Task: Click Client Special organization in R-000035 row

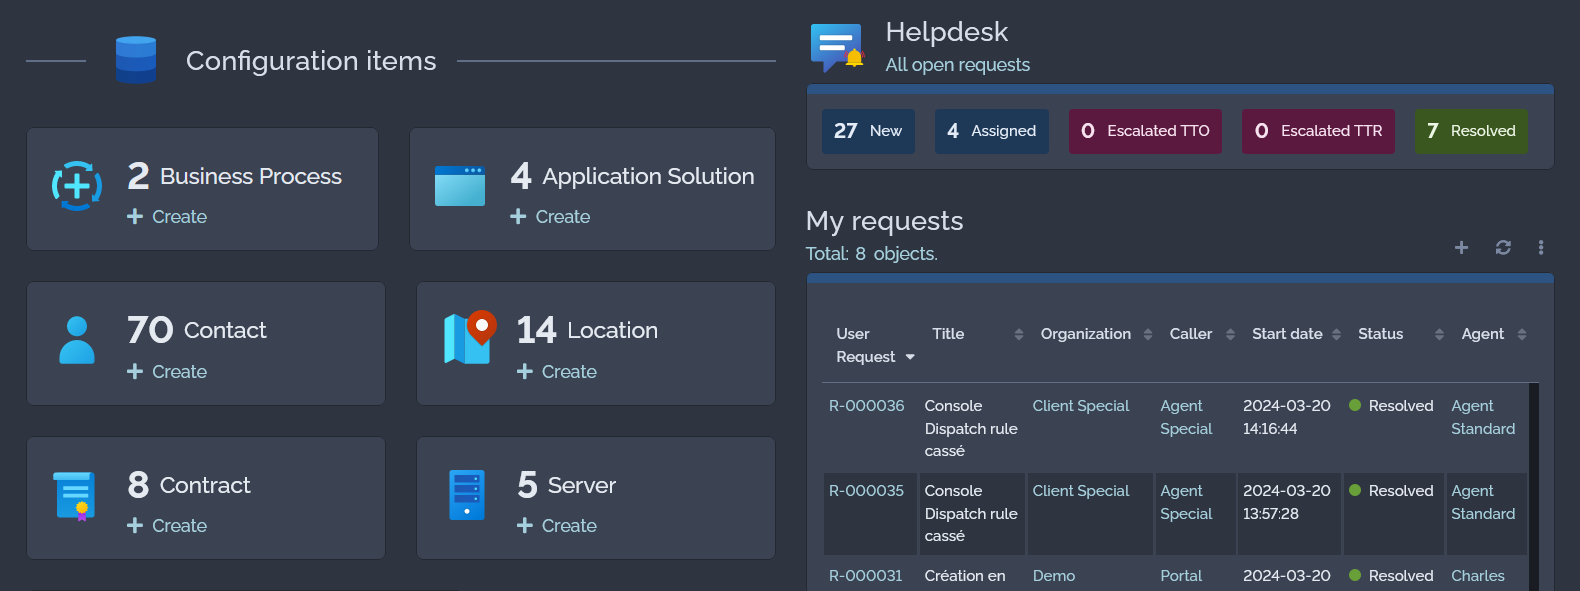Action: (1080, 491)
